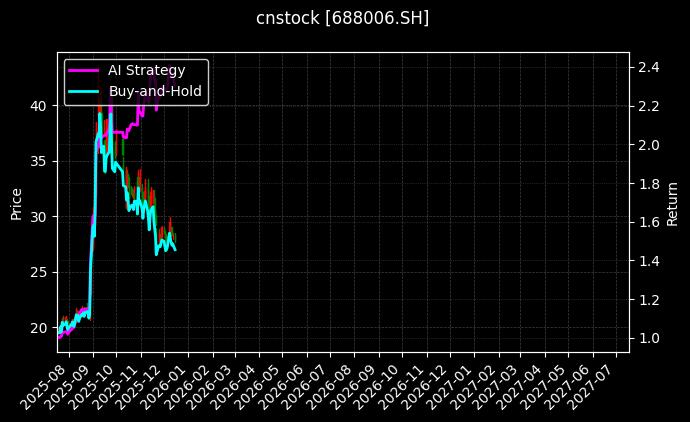
Task: Click the magenta line swatch in legend
Action: (x=83, y=70)
